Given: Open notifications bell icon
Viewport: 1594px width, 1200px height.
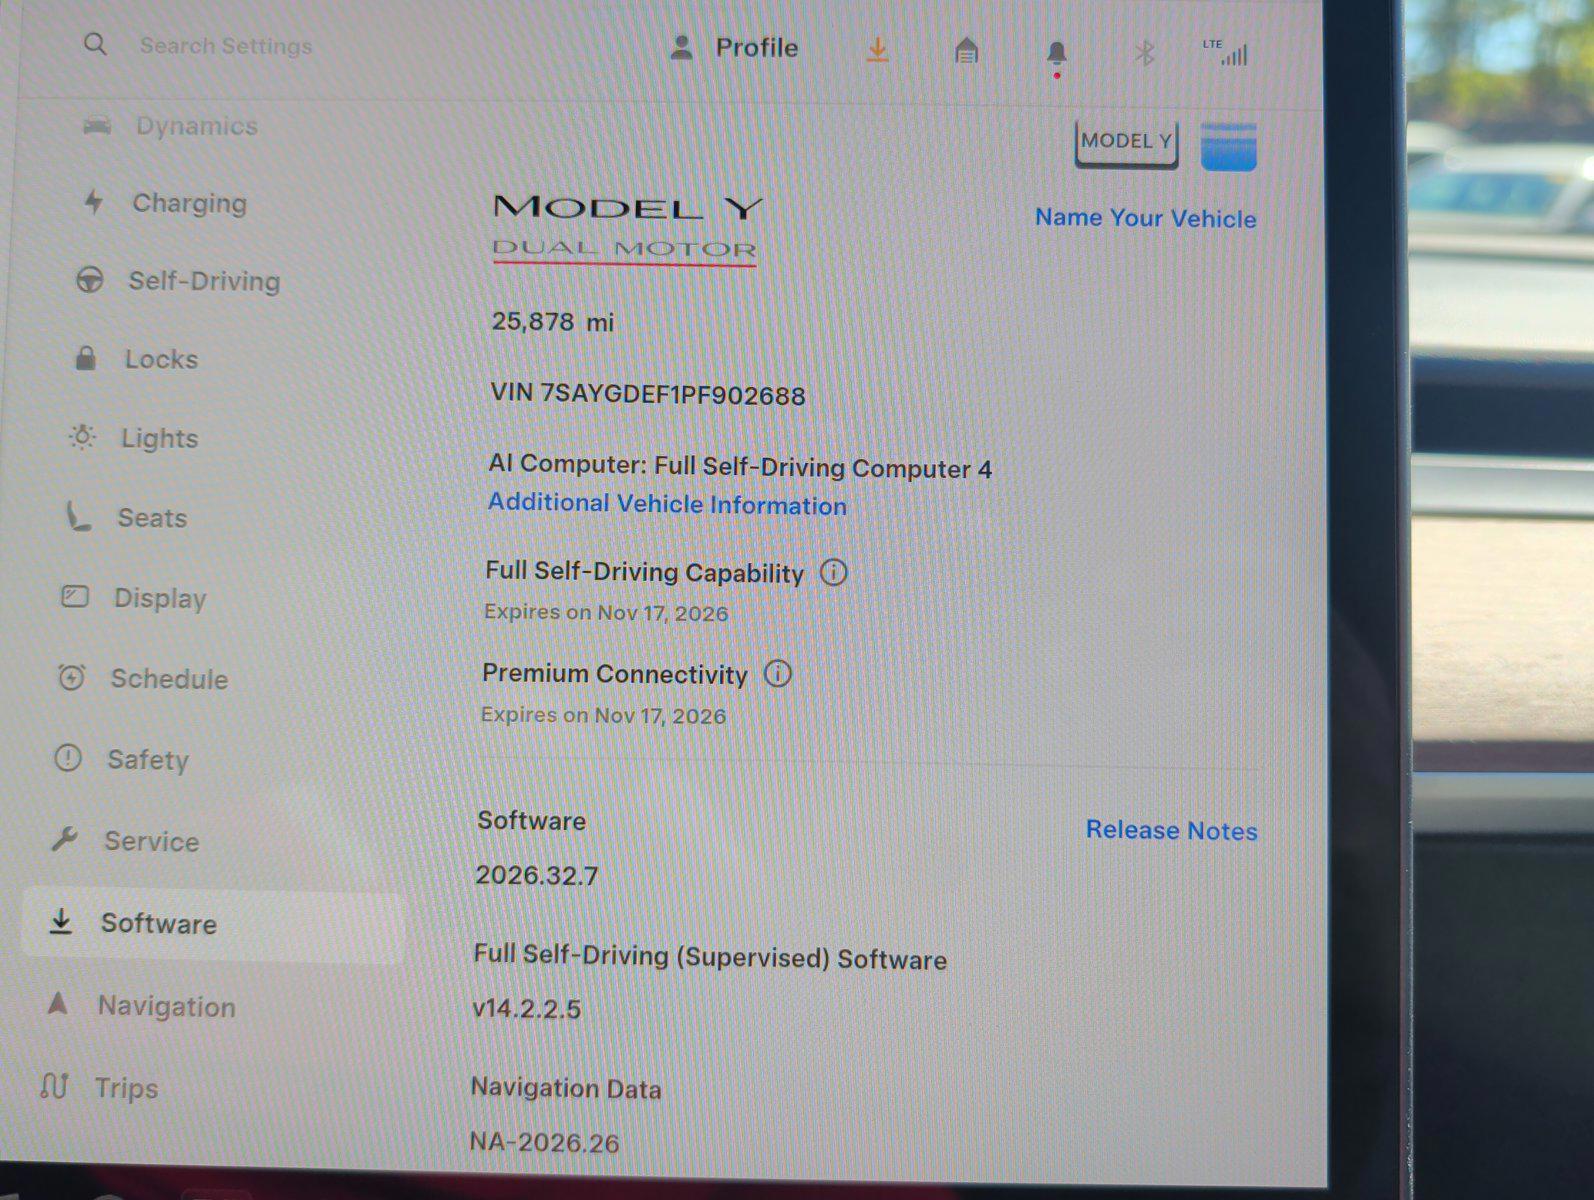Looking at the screenshot, I should pyautogui.click(x=1056, y=54).
